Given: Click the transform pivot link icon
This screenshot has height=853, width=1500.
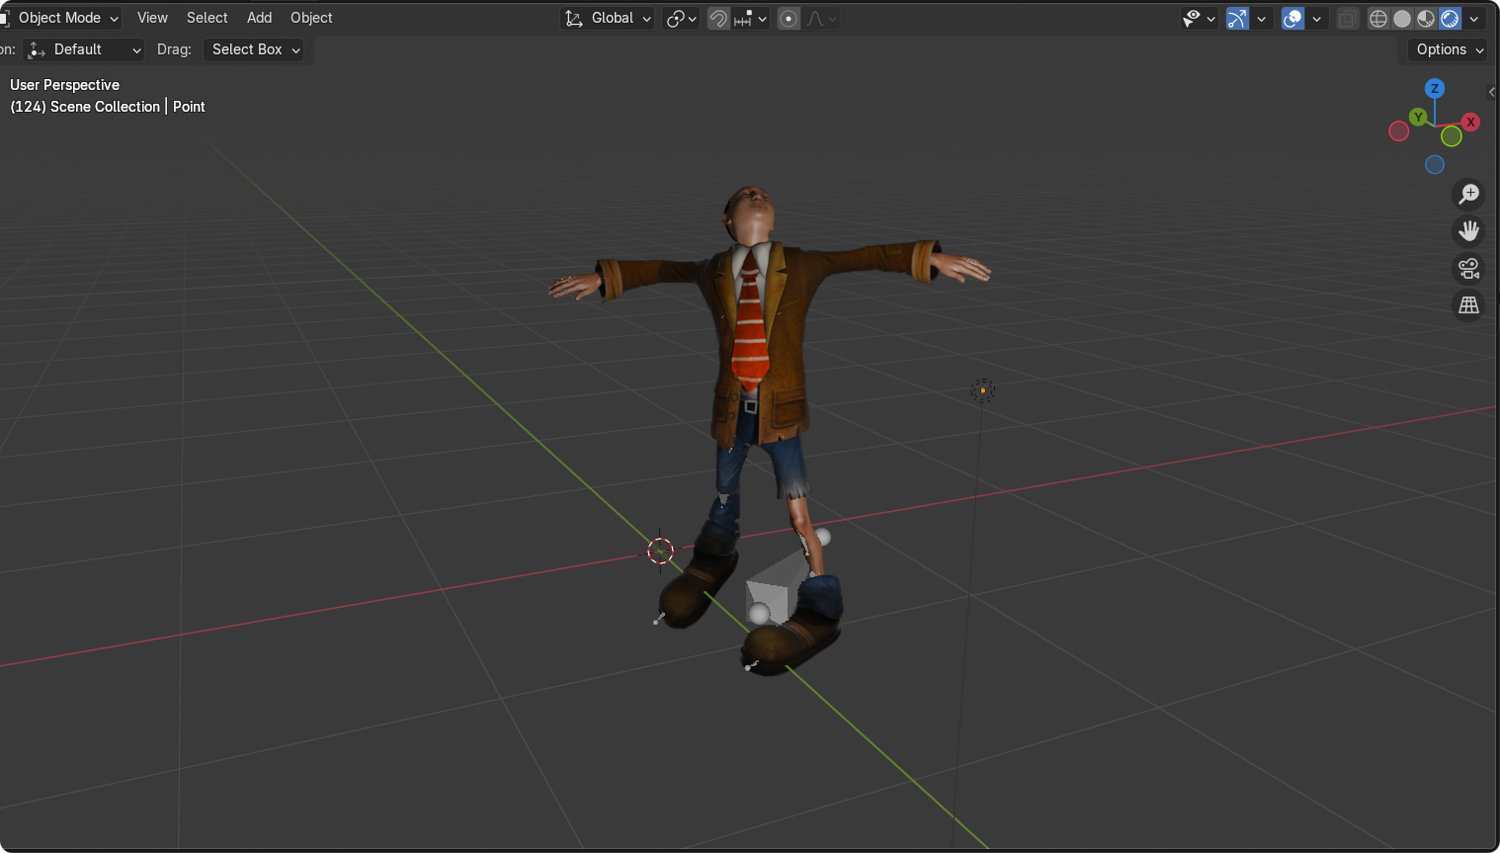Looking at the screenshot, I should tap(676, 18).
